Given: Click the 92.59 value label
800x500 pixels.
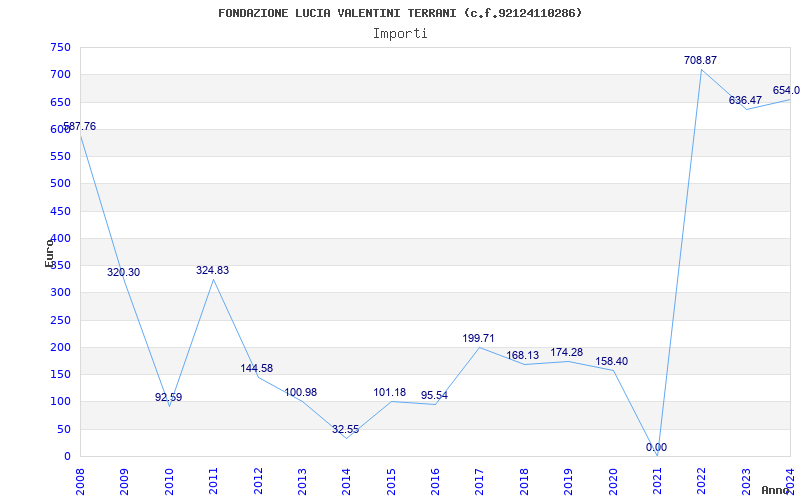Looking at the screenshot, I should [x=168, y=397].
